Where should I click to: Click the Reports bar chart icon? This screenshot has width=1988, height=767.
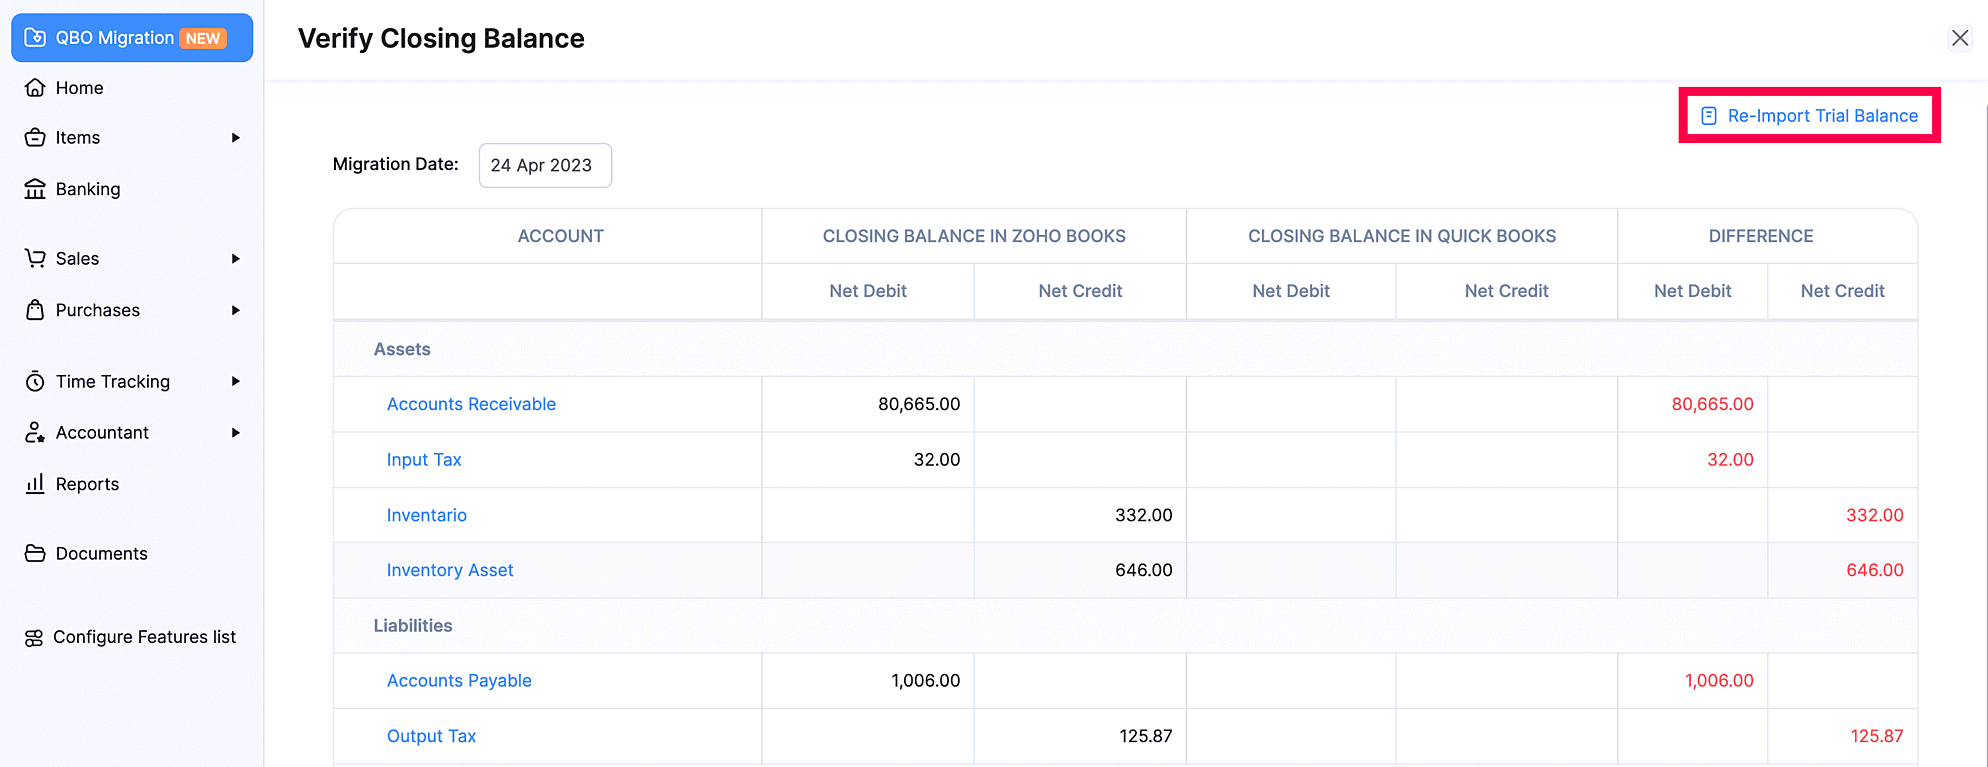point(35,484)
